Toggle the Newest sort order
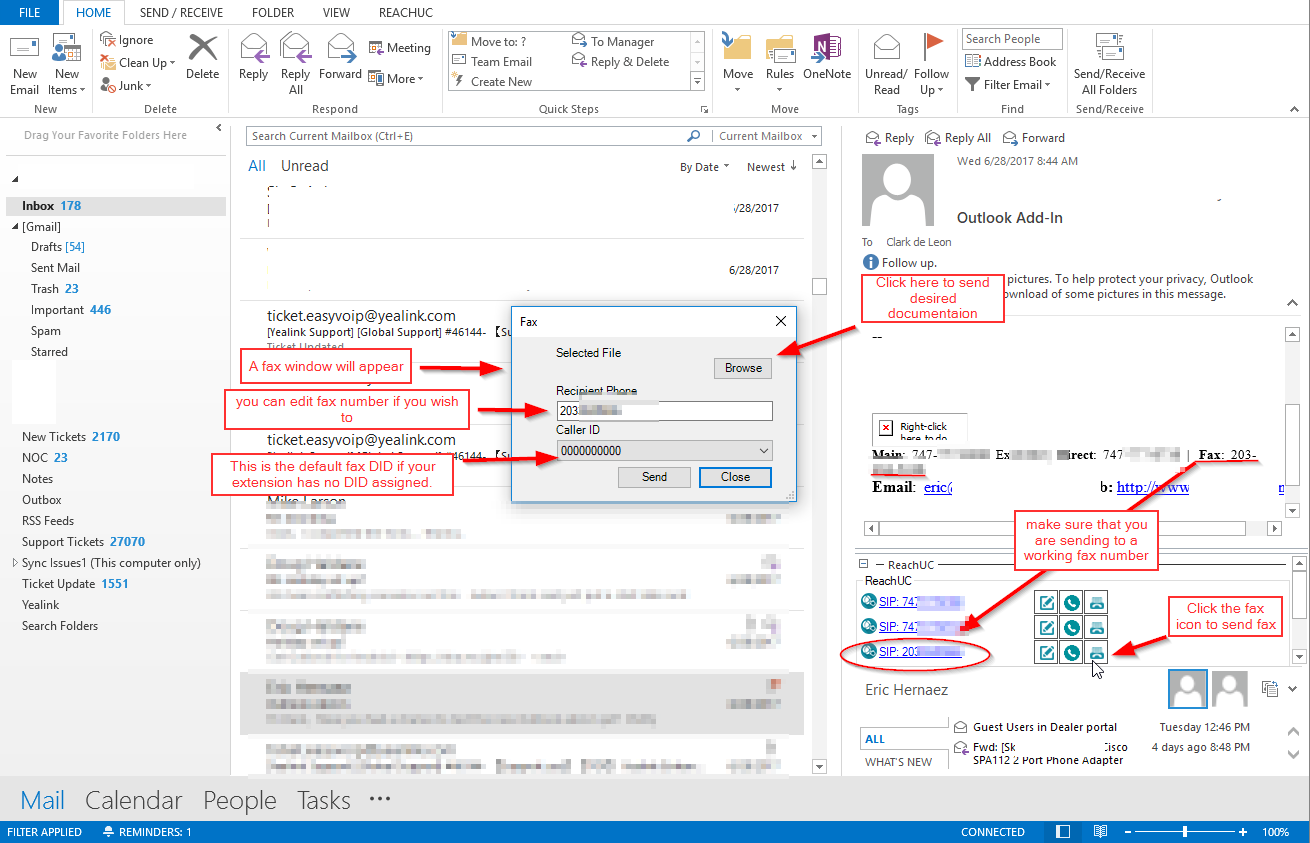Image resolution: width=1310 pixels, height=843 pixels. click(x=772, y=167)
